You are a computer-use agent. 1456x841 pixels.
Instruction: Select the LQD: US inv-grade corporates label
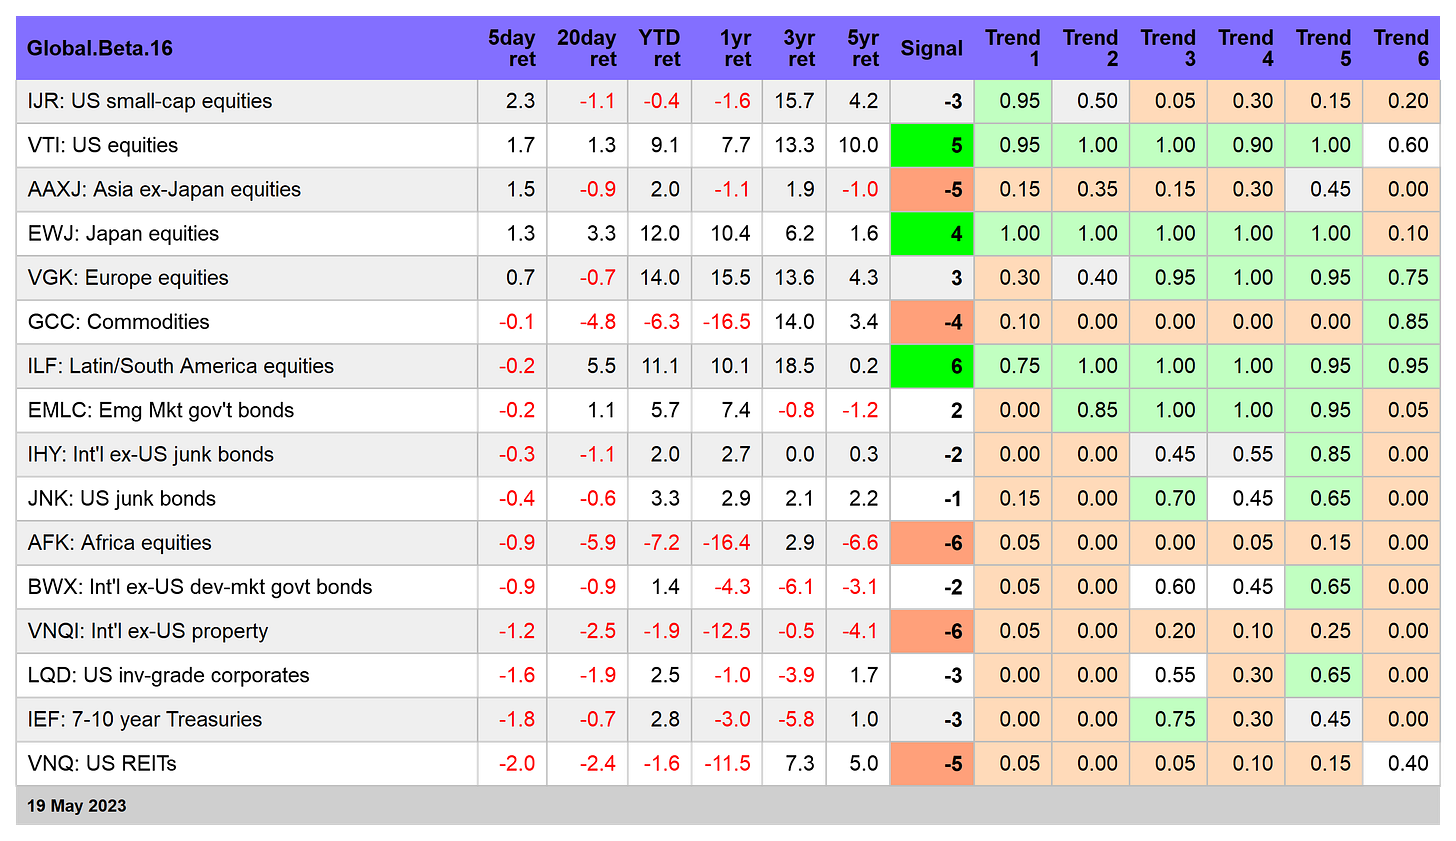point(169,675)
